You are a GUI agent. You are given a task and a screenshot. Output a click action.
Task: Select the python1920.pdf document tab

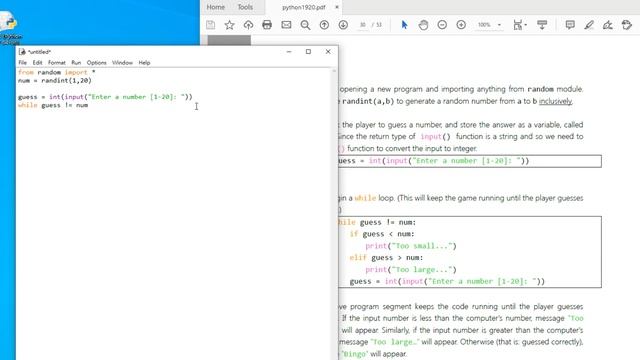[x=304, y=7]
